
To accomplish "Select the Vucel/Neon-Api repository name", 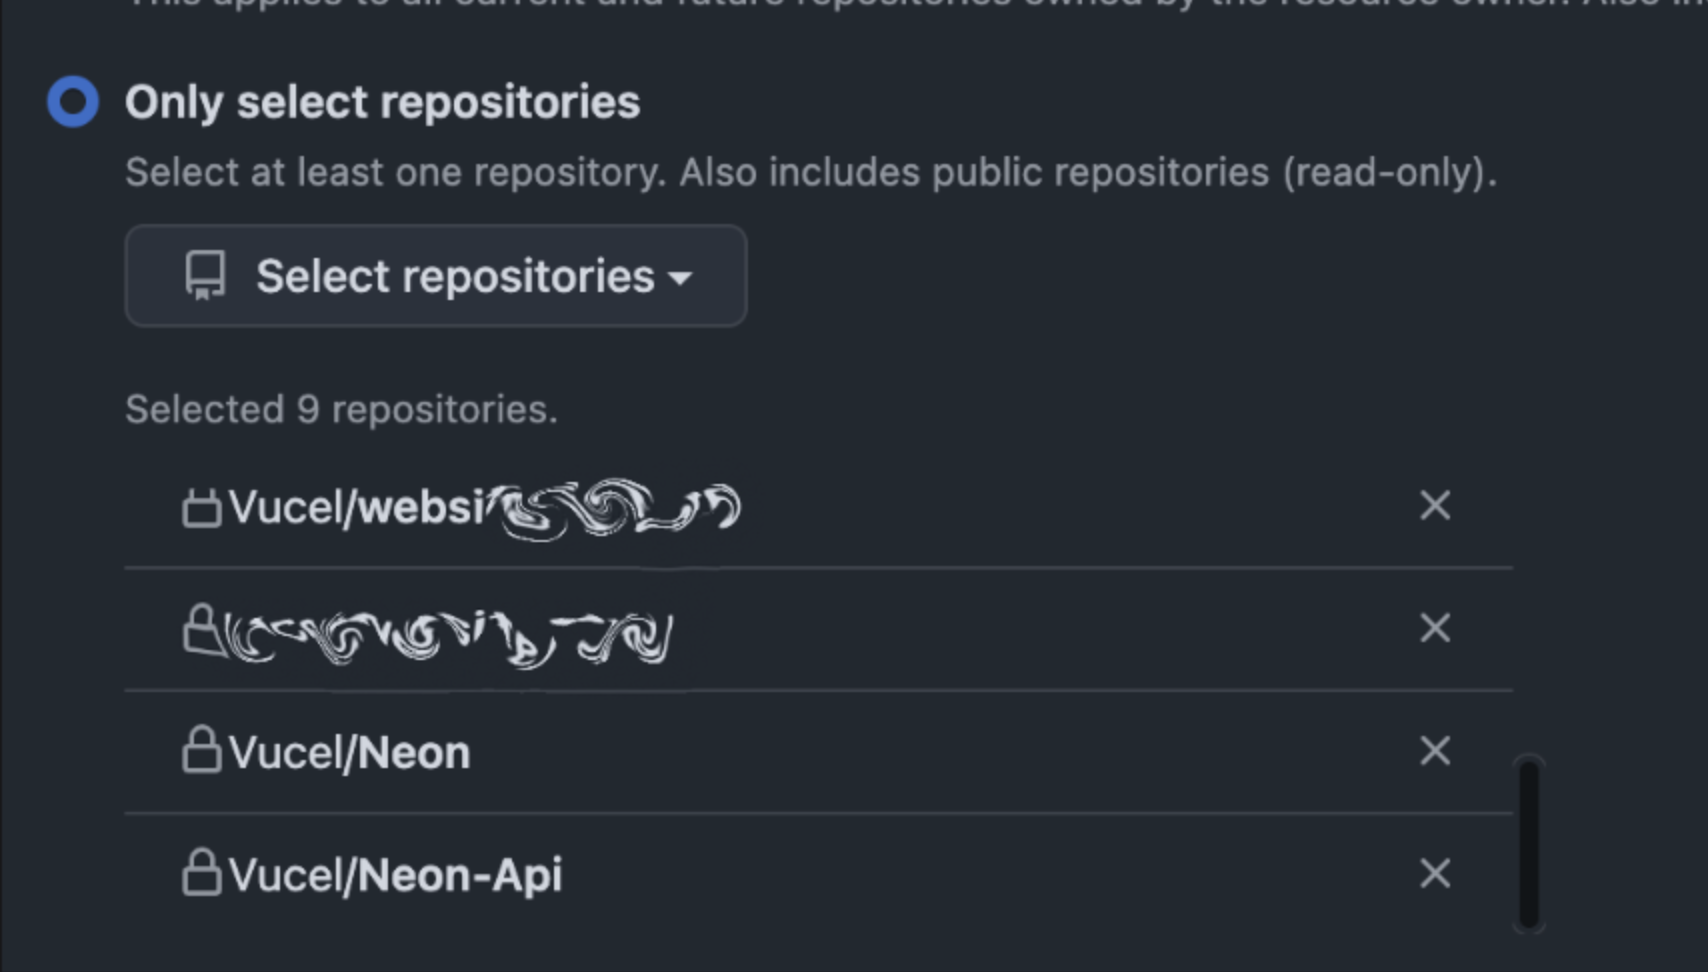I will [395, 876].
